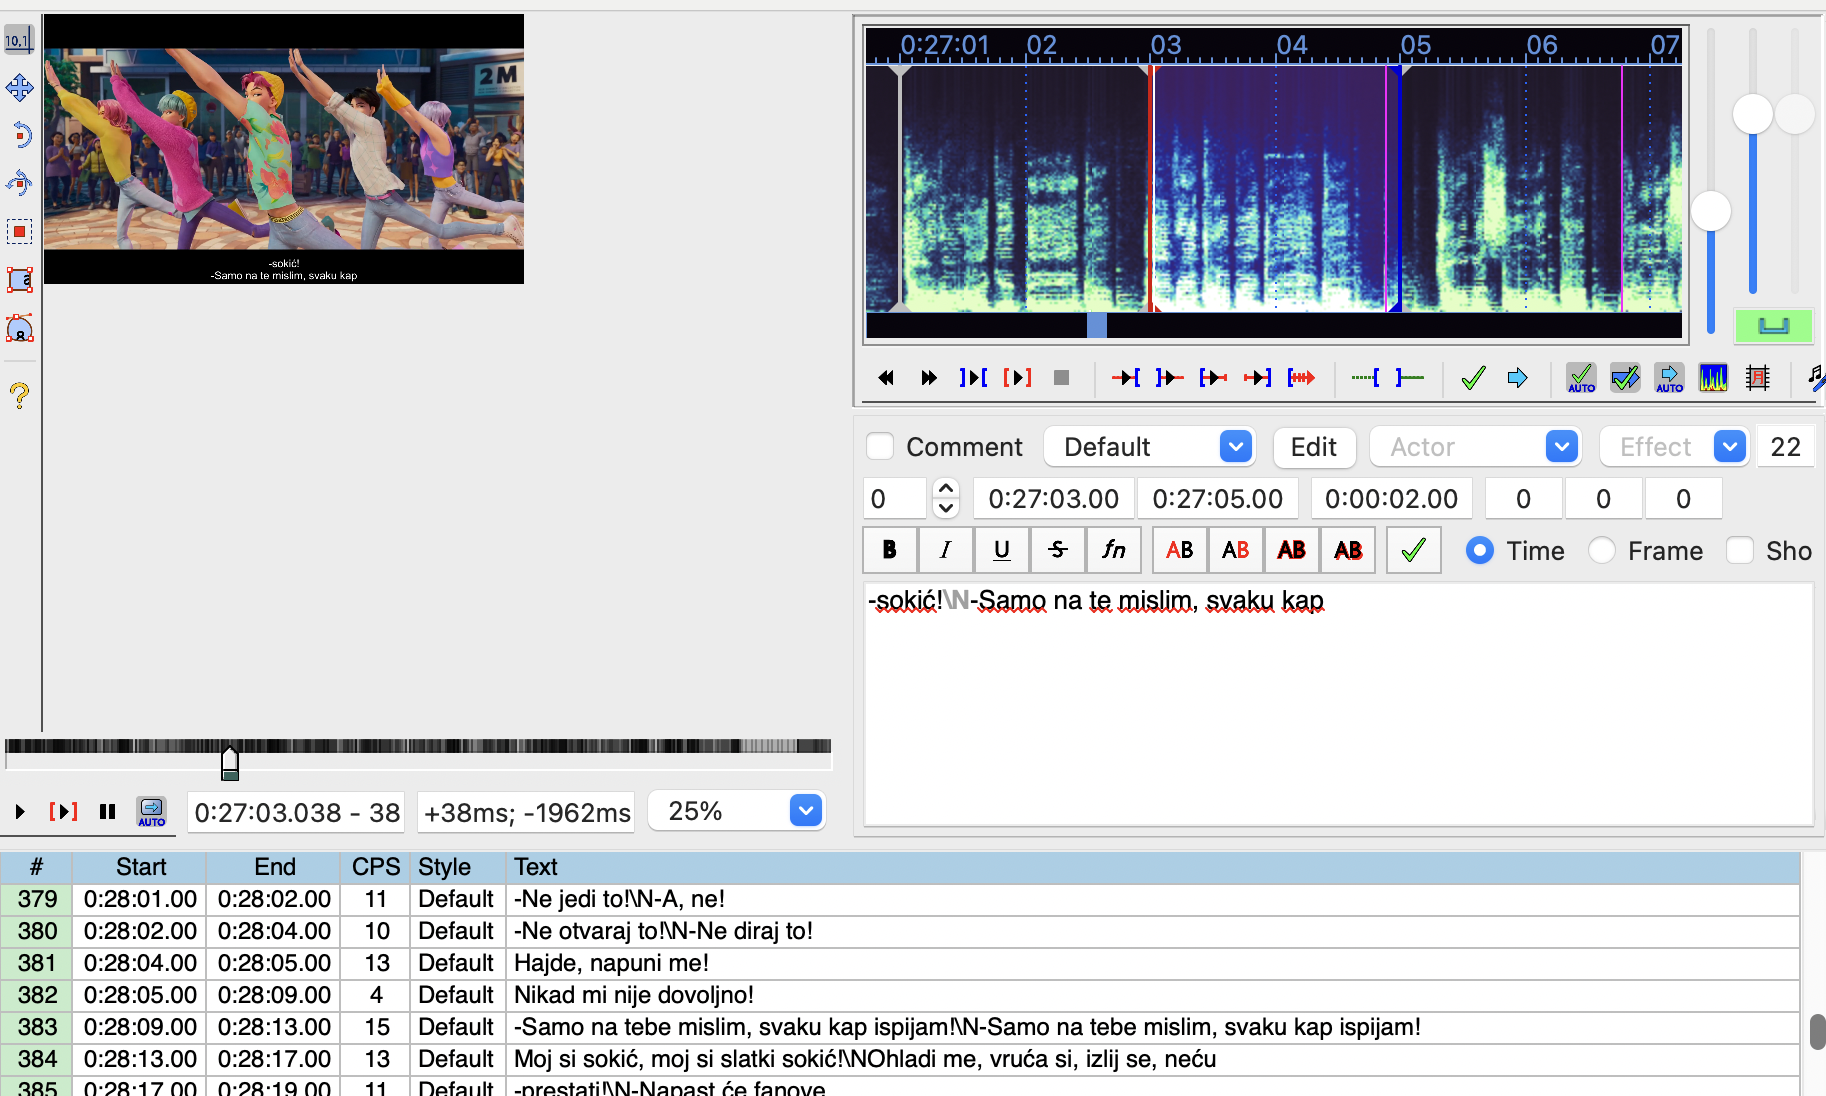Image resolution: width=1826 pixels, height=1096 pixels.
Task: Click the audio horizontal zoom slider handle
Action: (1711, 211)
